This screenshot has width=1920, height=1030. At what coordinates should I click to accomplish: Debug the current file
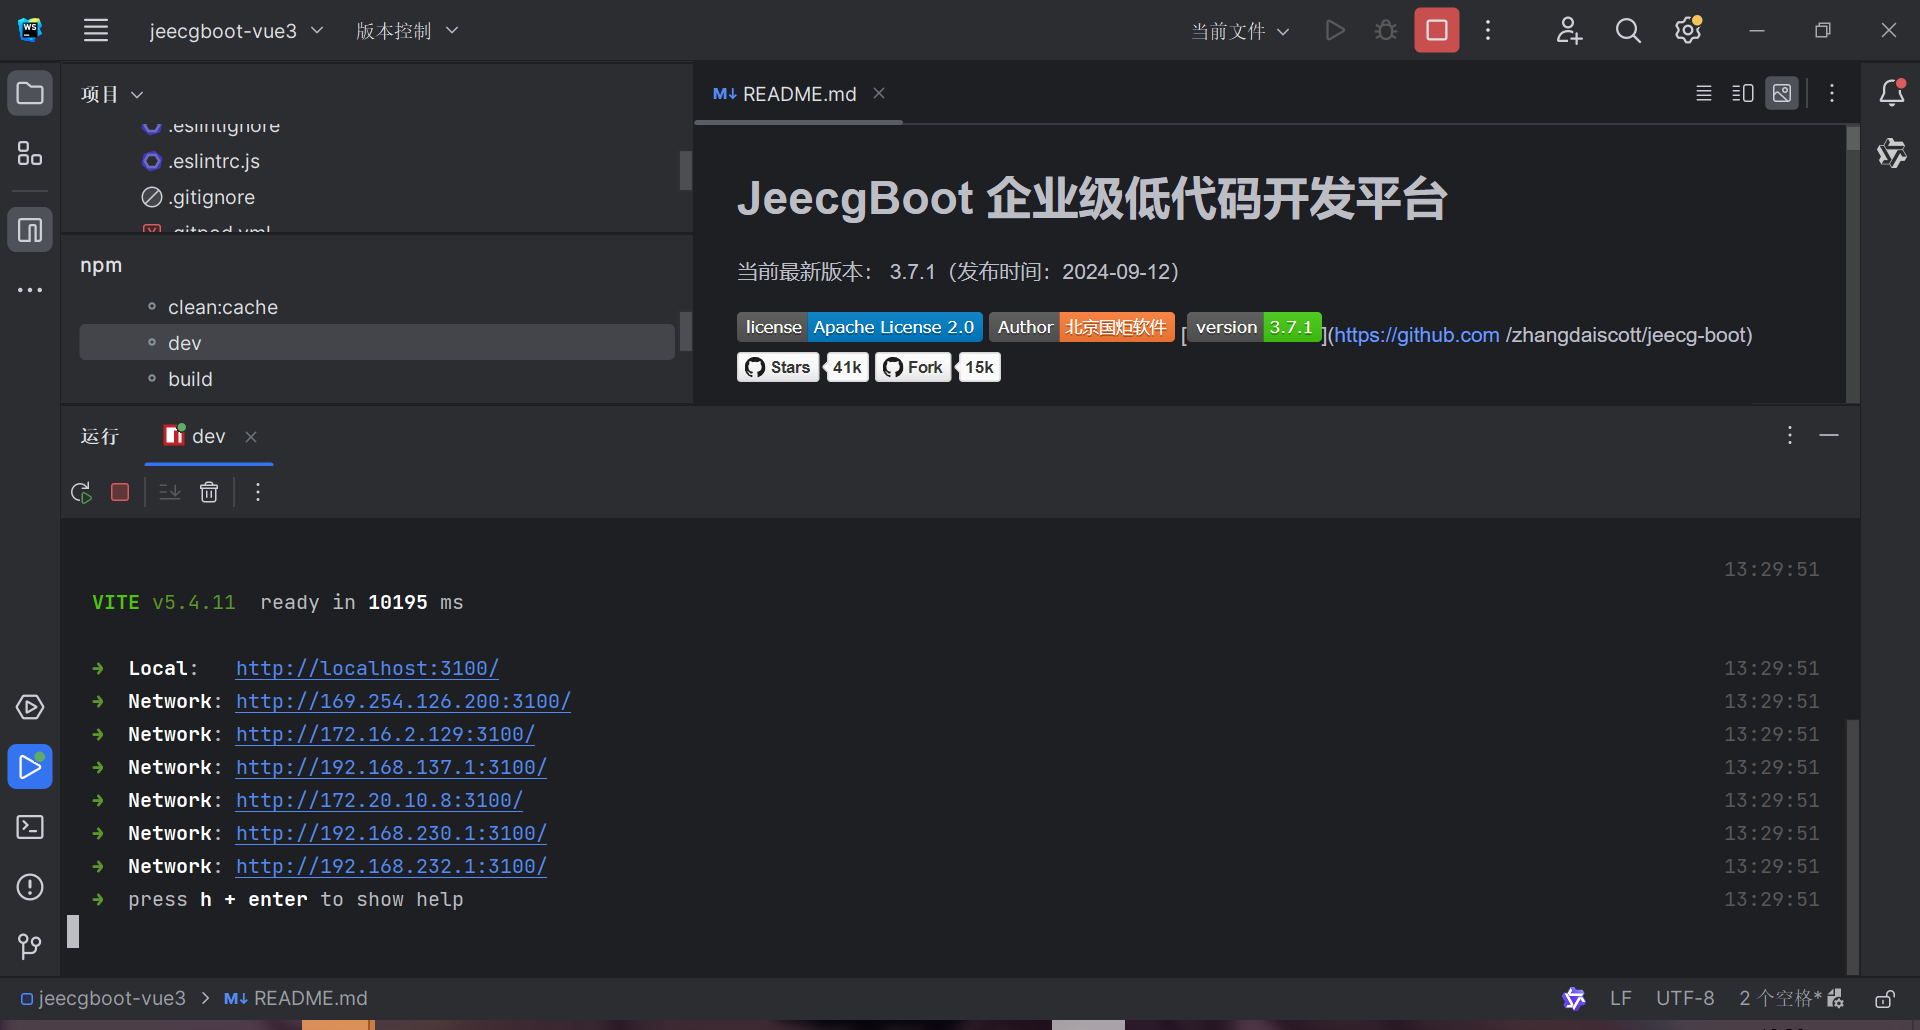click(1385, 30)
